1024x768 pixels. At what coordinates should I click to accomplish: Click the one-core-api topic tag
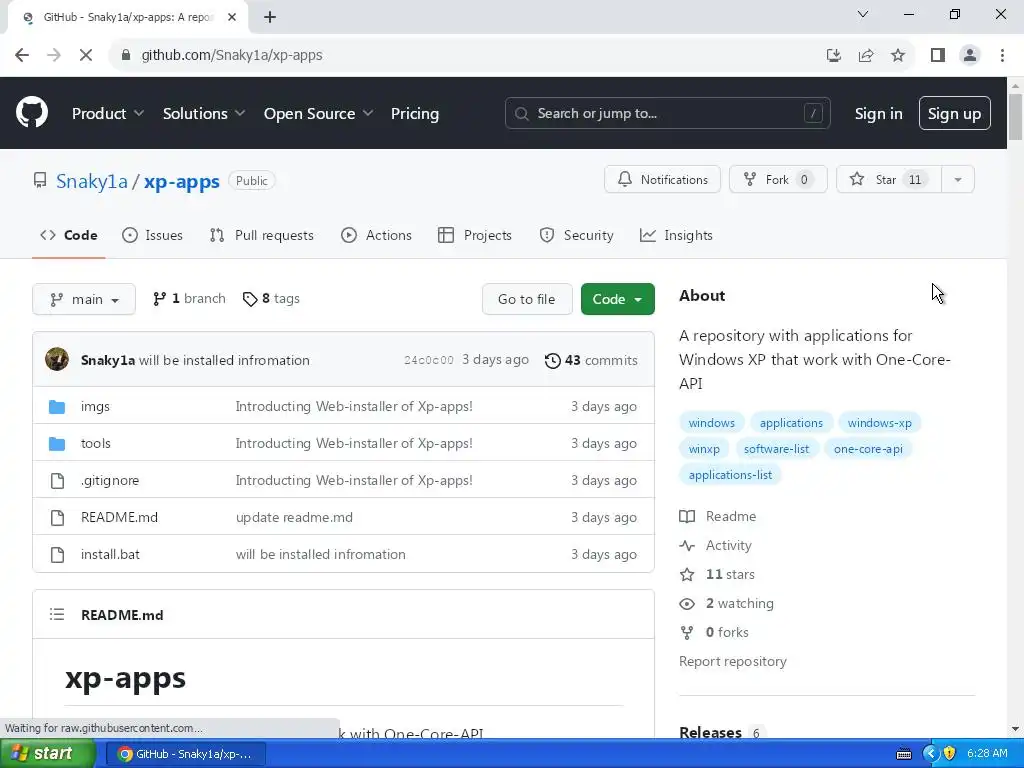[x=868, y=449]
